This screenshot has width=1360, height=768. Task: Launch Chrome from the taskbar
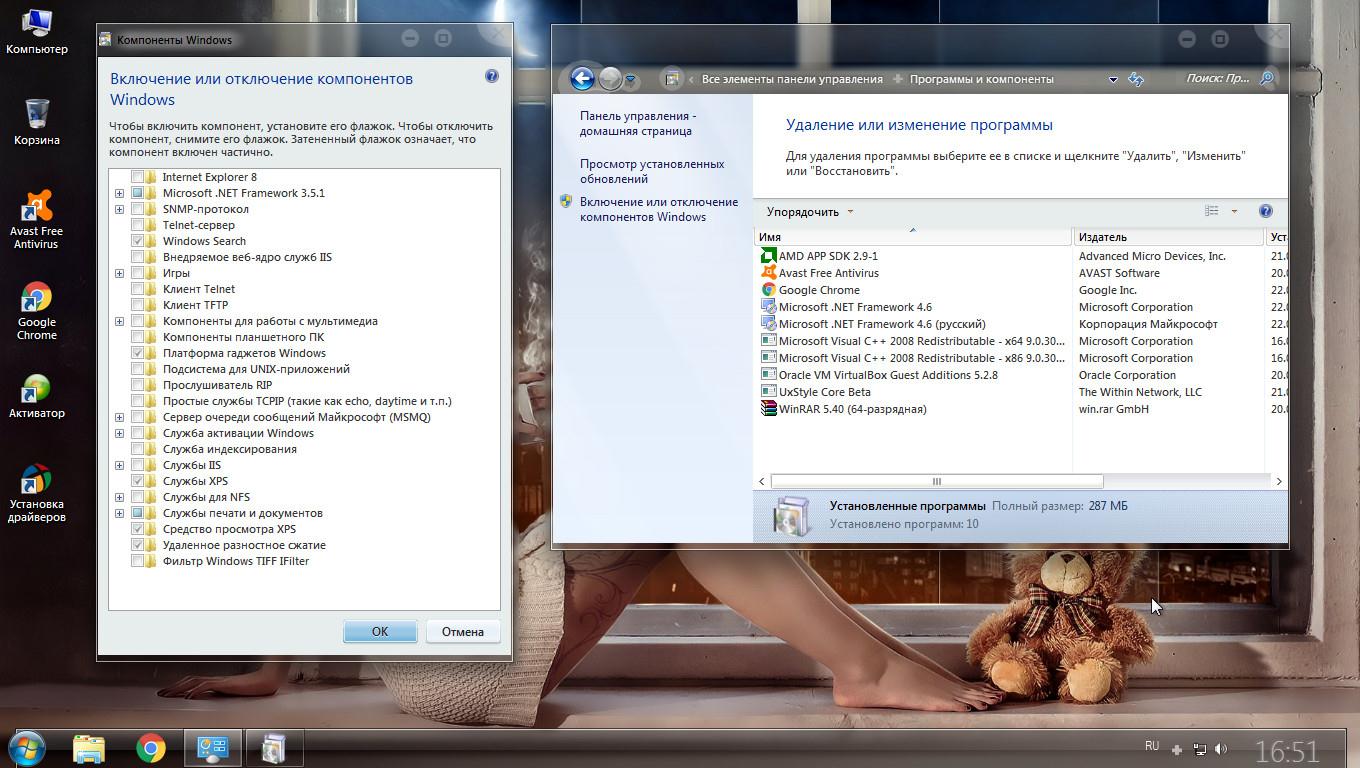click(151, 748)
